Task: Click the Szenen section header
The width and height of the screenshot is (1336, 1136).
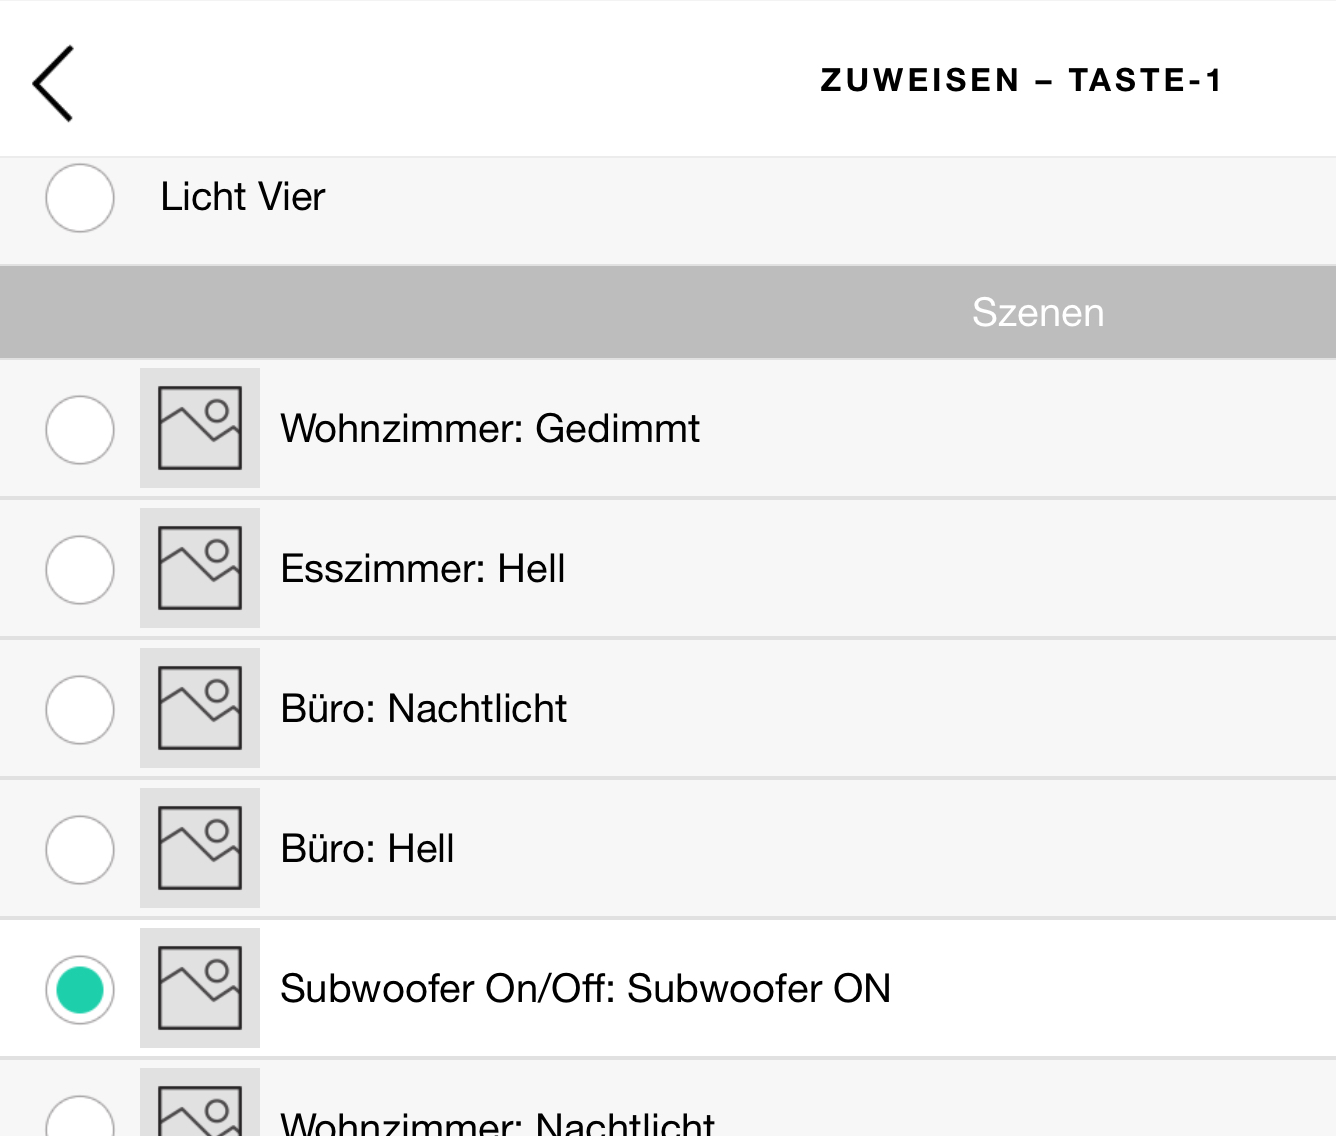Action: pyautogui.click(x=1037, y=313)
